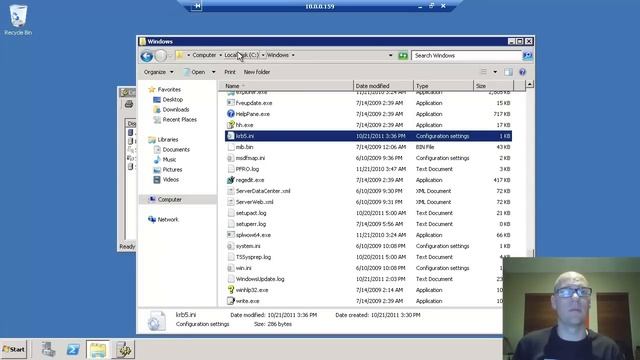Click Desktop in Favorites

click(172, 100)
